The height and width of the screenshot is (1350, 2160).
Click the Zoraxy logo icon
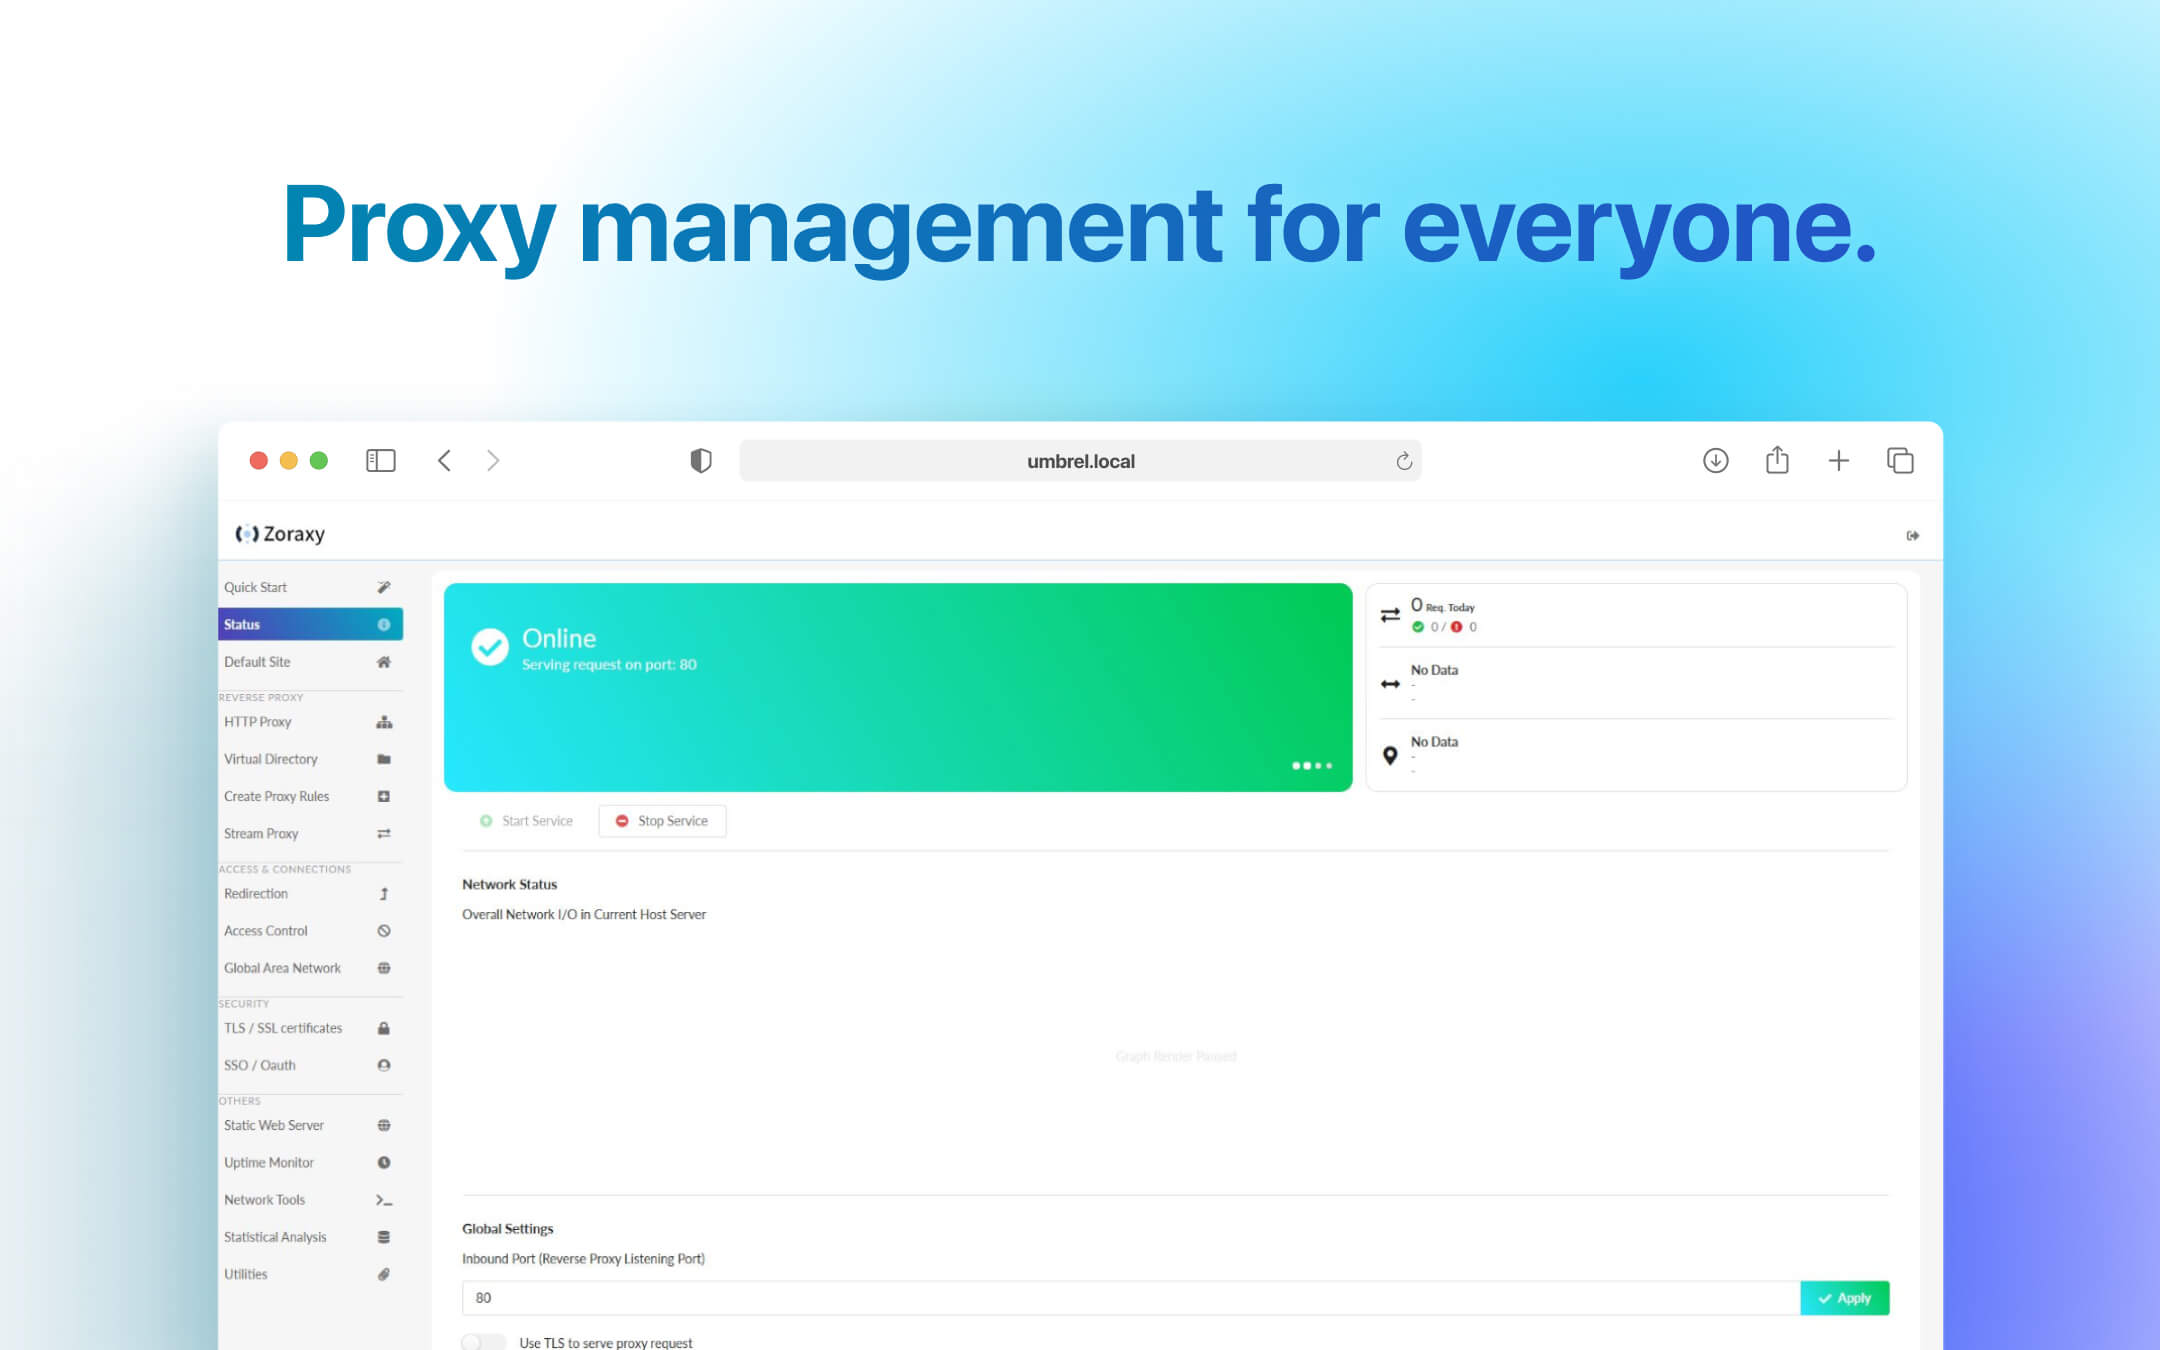245,533
